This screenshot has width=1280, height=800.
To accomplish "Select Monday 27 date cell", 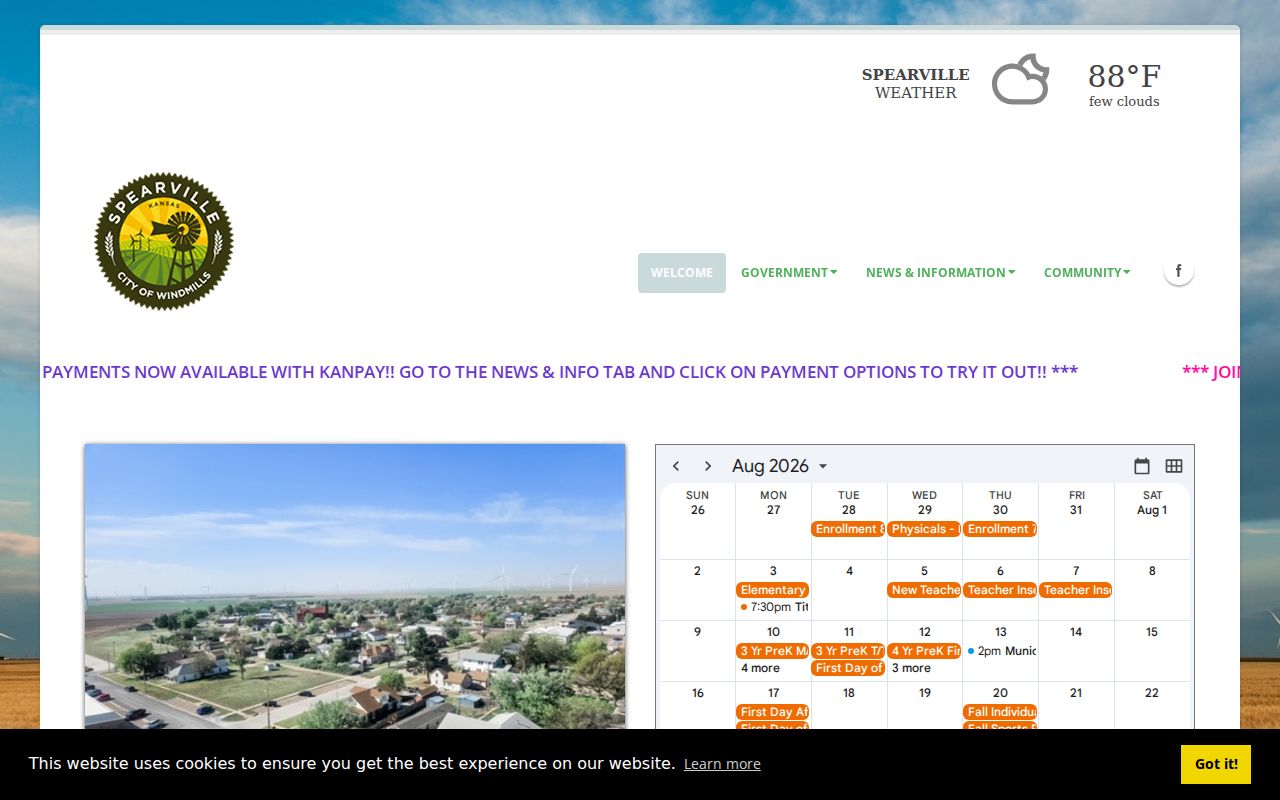I will point(773,510).
